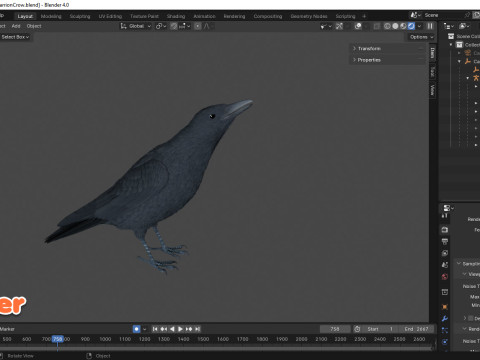Viewport: 480px width, 360px height.
Task: Open the Output properties tab
Action: 445,241
